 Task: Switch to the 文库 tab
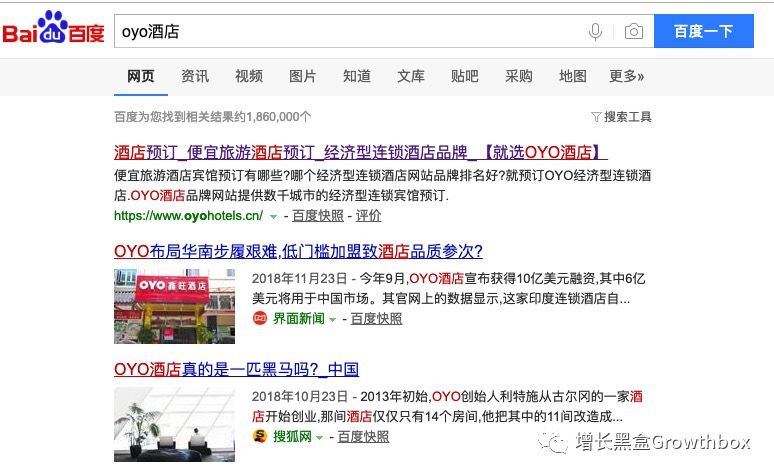[411, 76]
